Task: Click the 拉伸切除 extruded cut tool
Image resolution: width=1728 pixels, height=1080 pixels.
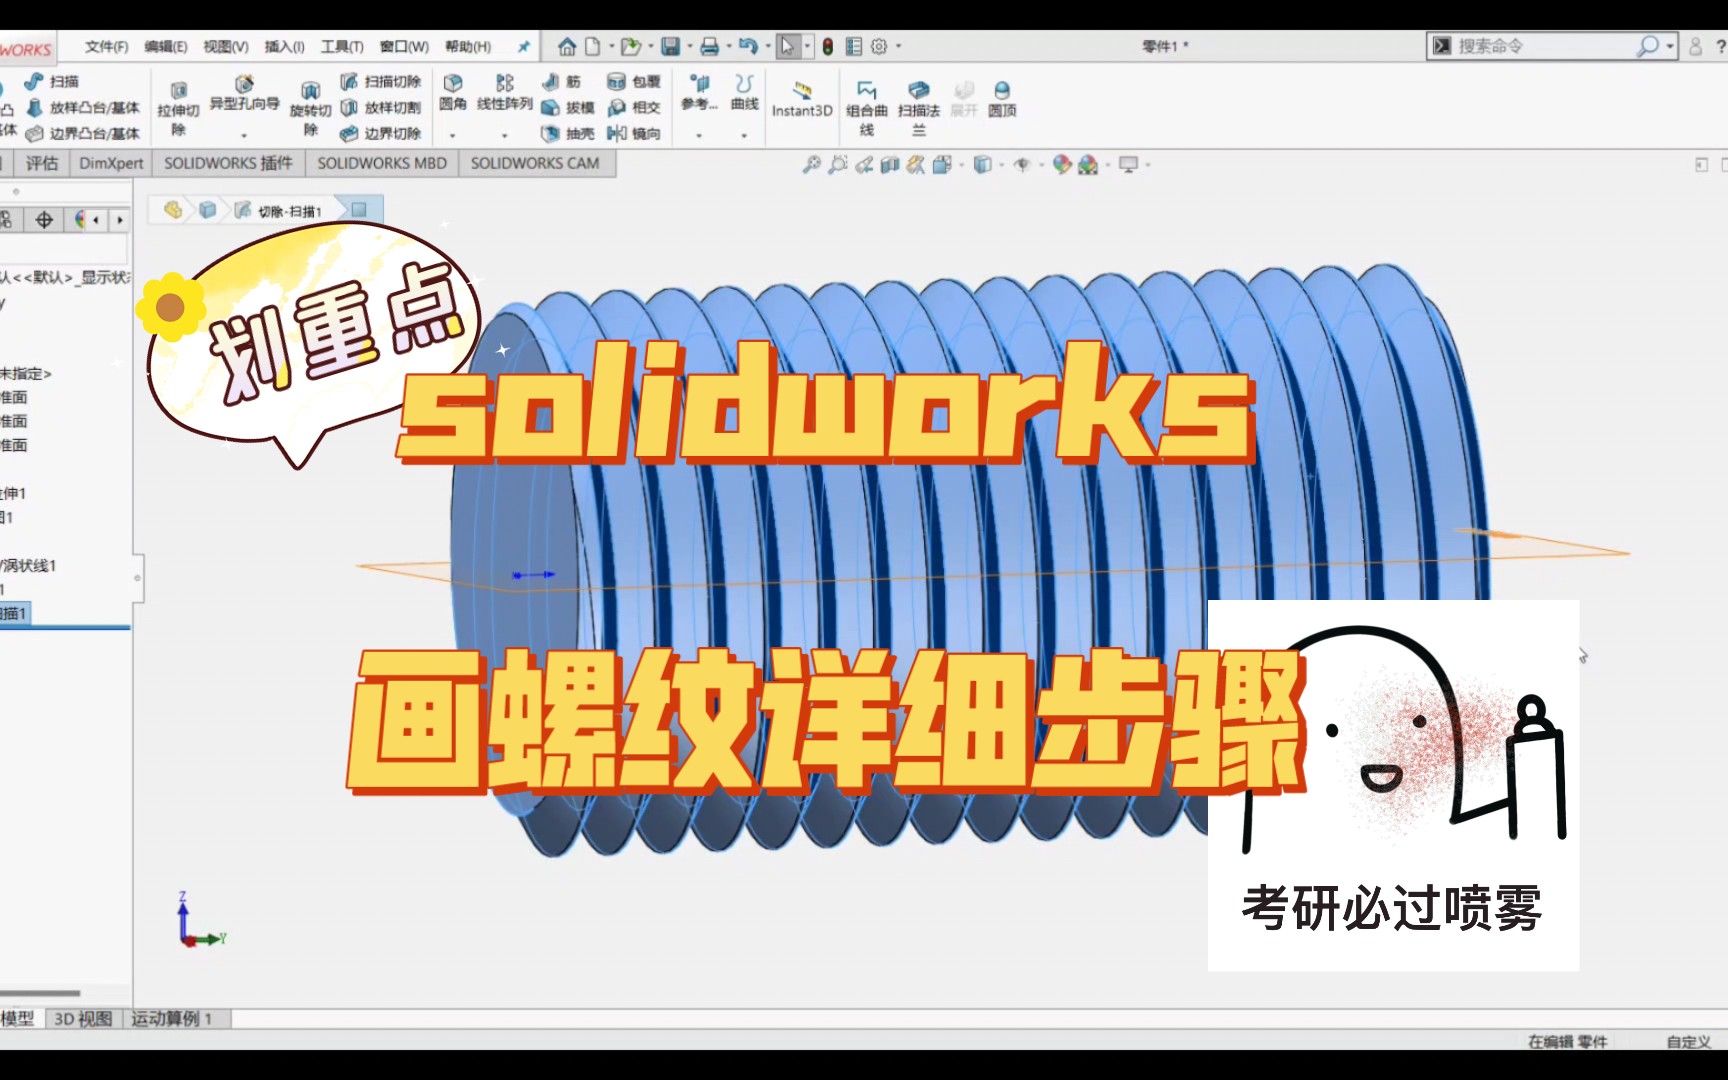Action: click(x=178, y=108)
